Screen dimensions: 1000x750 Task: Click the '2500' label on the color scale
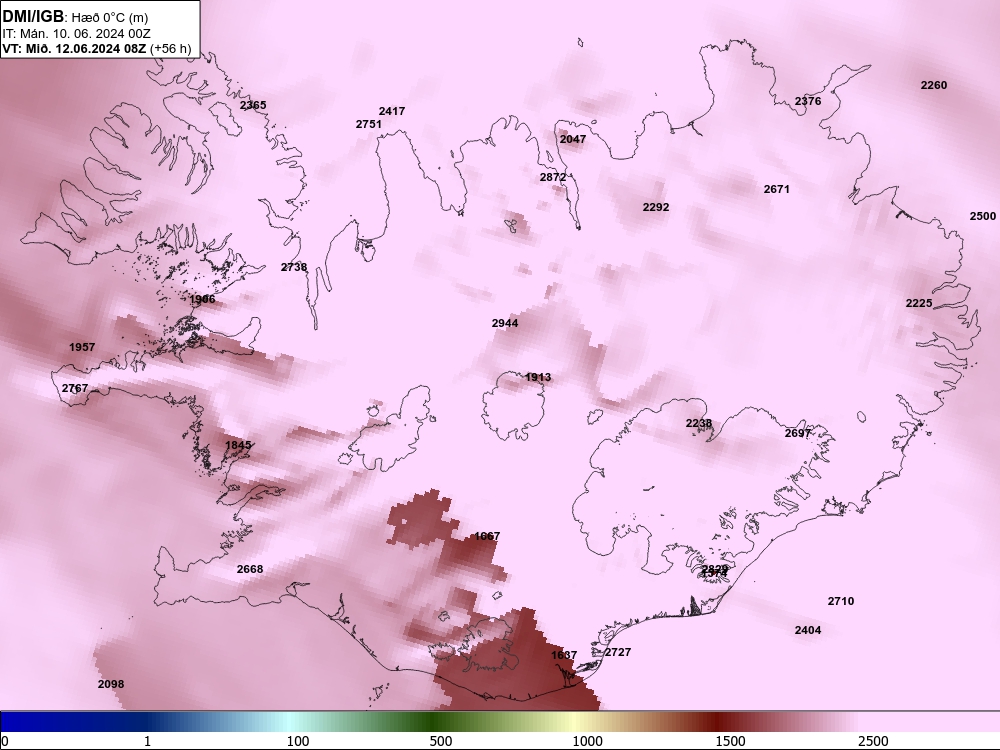pyautogui.click(x=873, y=741)
